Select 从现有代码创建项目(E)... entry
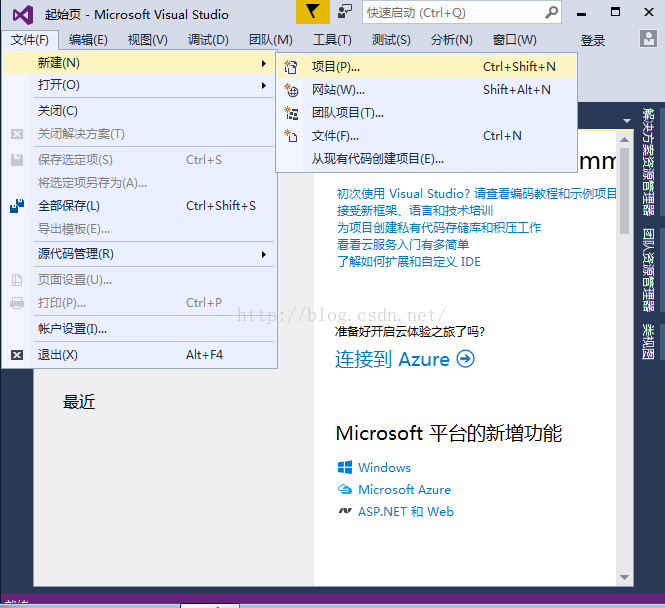The image size is (665, 608). point(427,159)
